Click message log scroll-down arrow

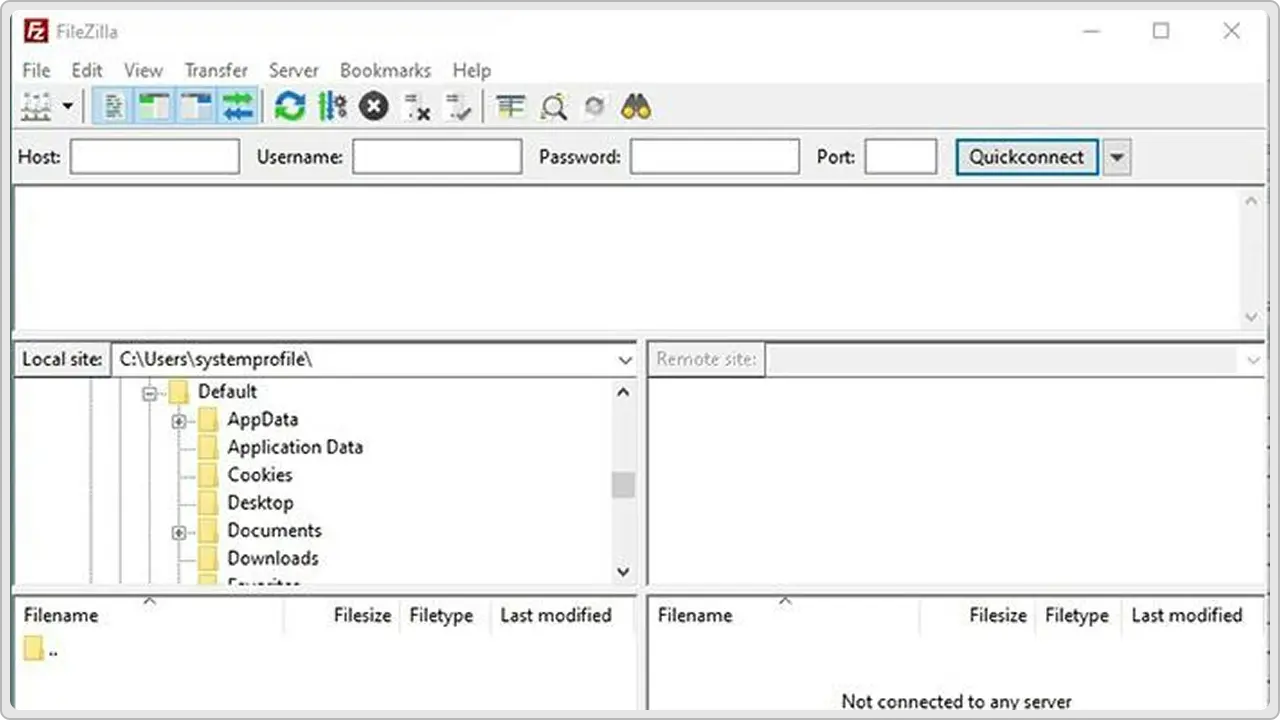tap(1252, 316)
